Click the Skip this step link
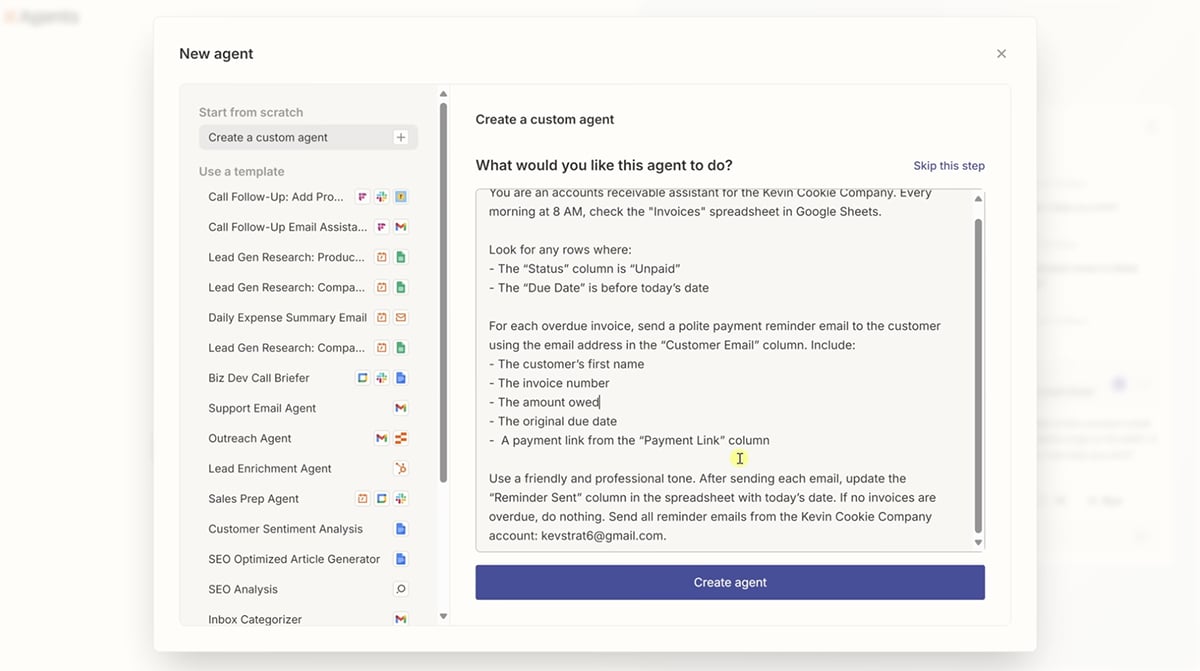The height and width of the screenshot is (671, 1200). 948,165
